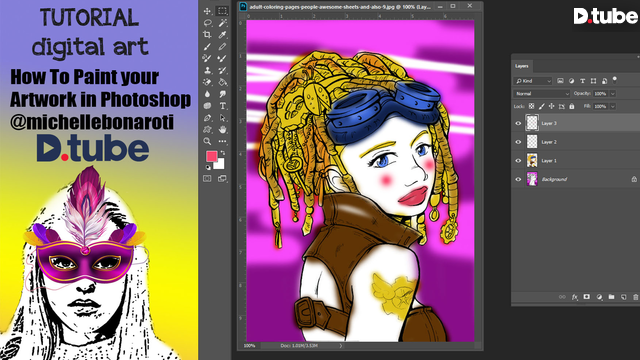The width and height of the screenshot is (640, 360).
Task: Click the link layers icon
Action: click(x=562, y=297)
